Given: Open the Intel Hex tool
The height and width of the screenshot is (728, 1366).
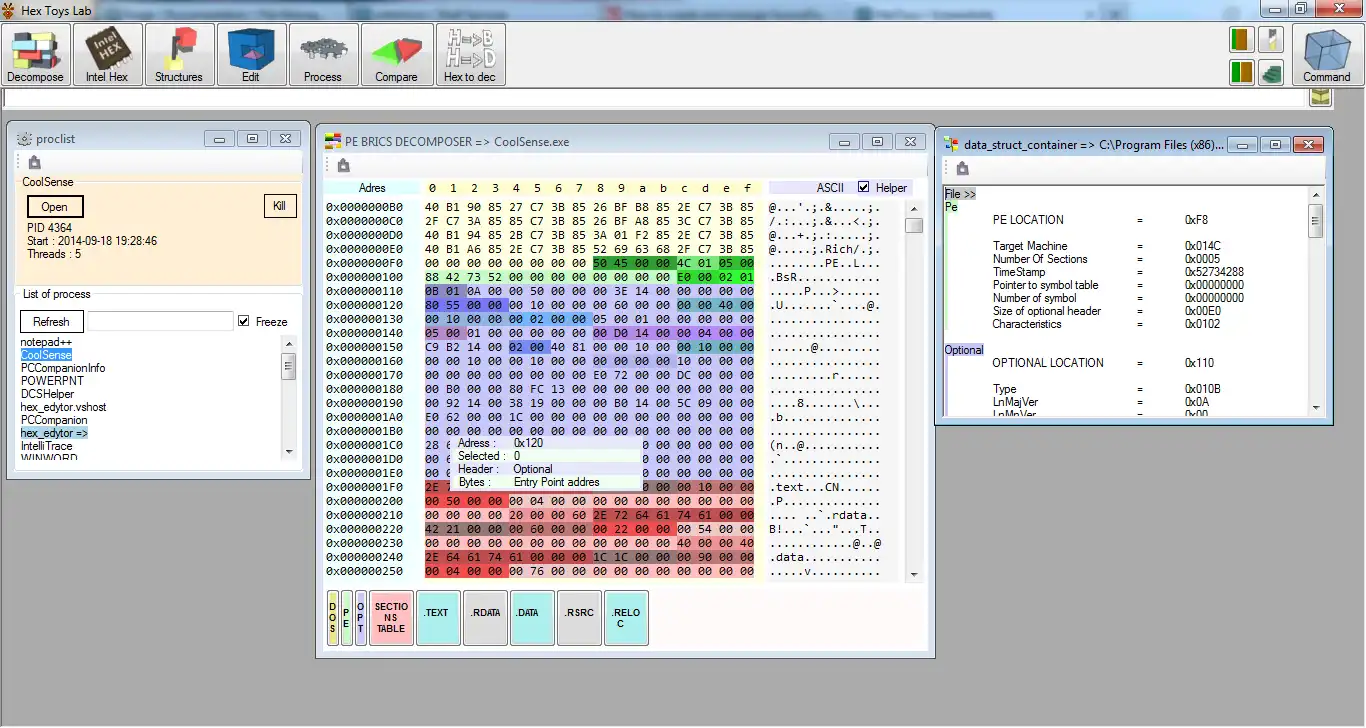Looking at the screenshot, I should pyautogui.click(x=107, y=55).
